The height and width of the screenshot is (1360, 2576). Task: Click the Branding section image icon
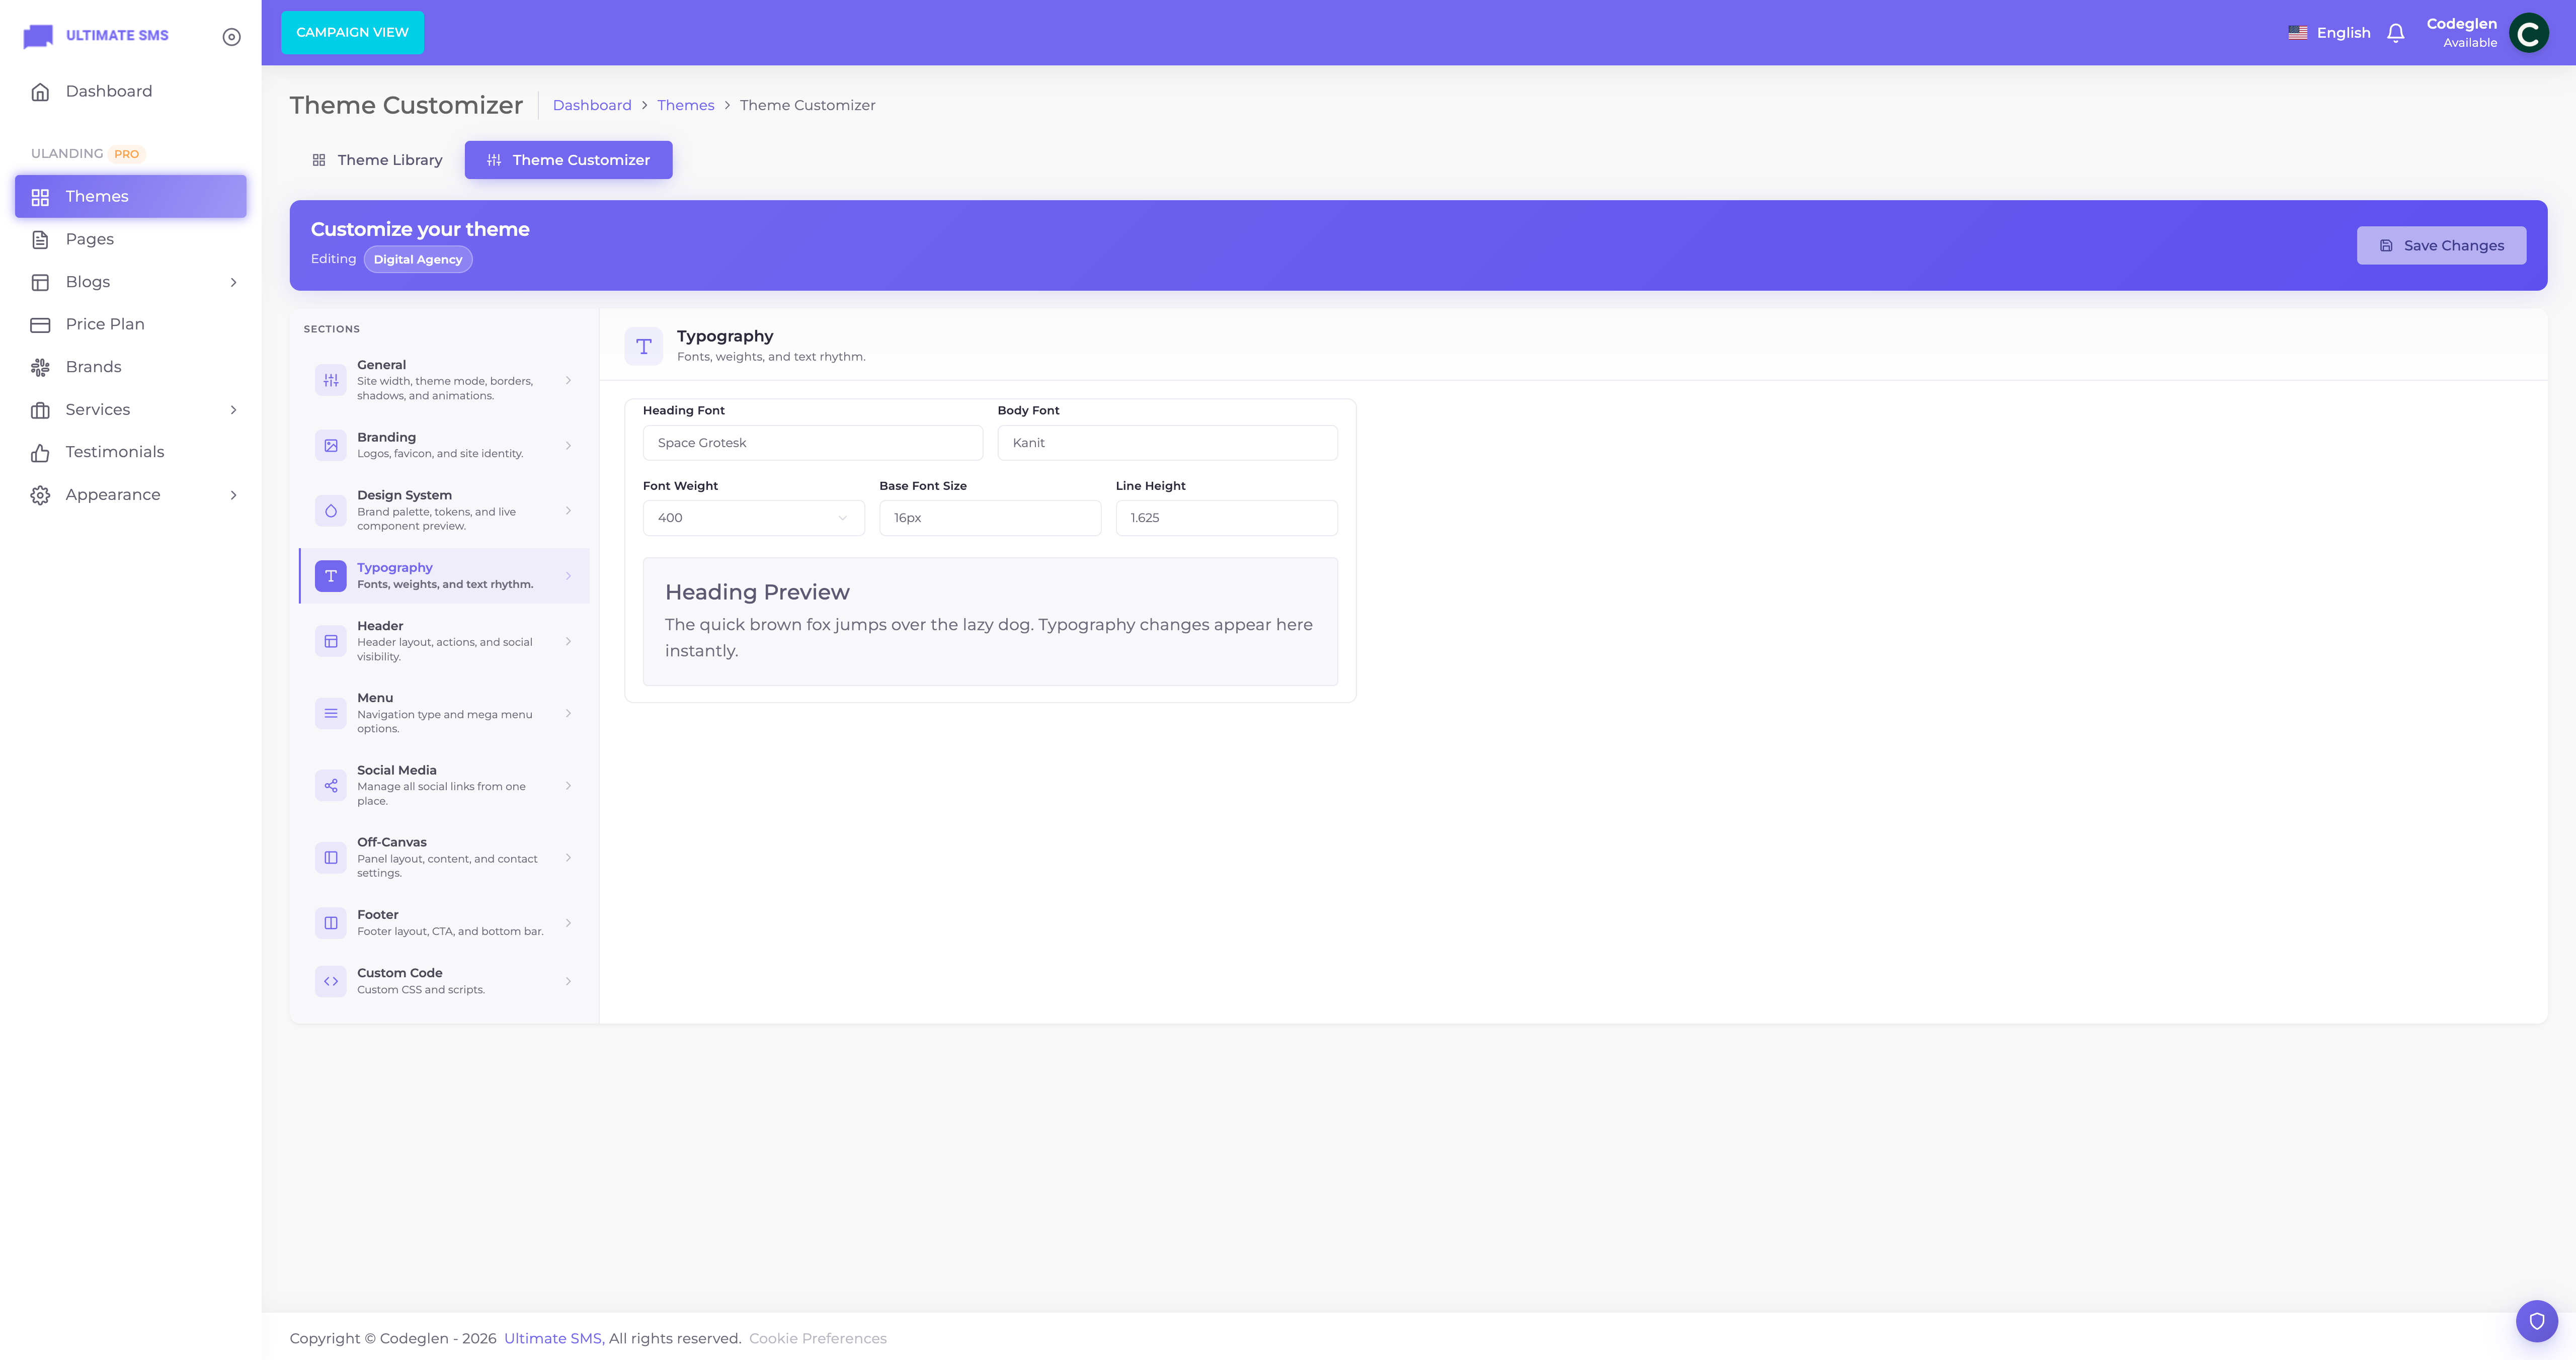click(331, 445)
